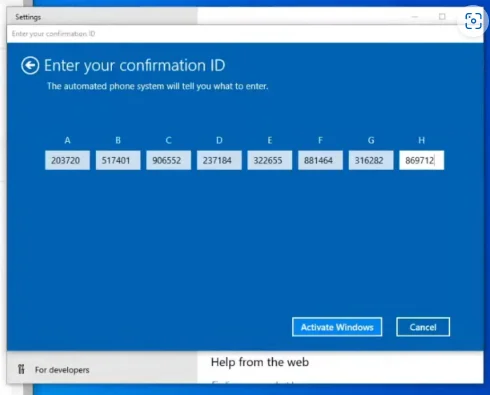Maximize the Settings window
Image resolution: width=490 pixels, height=395 pixels.
coord(442,17)
